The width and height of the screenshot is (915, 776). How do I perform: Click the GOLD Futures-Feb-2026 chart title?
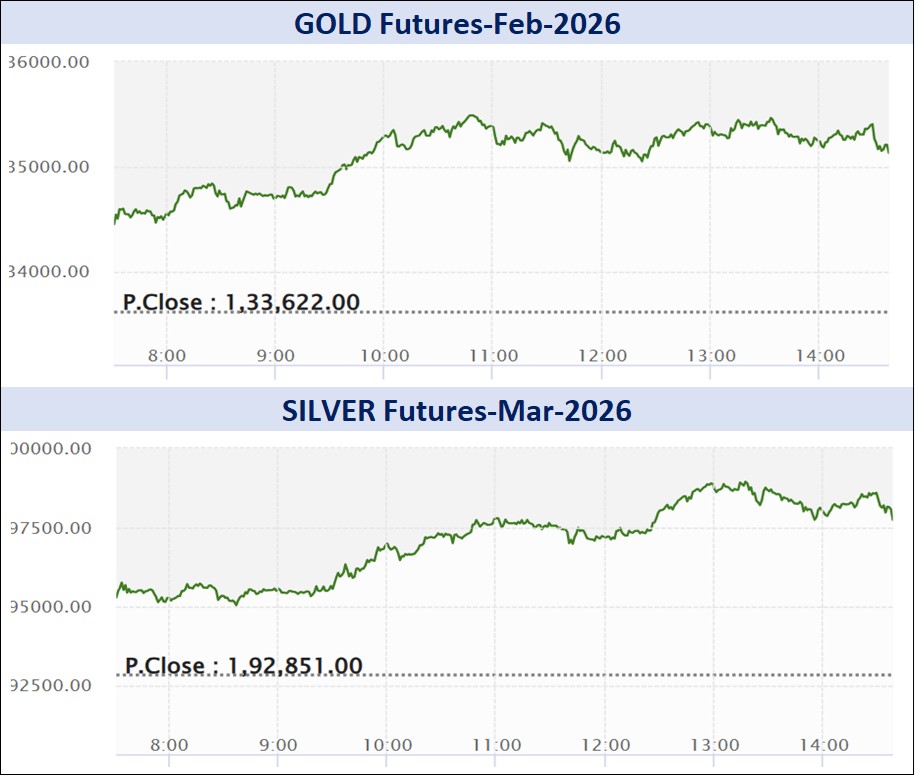point(456,23)
